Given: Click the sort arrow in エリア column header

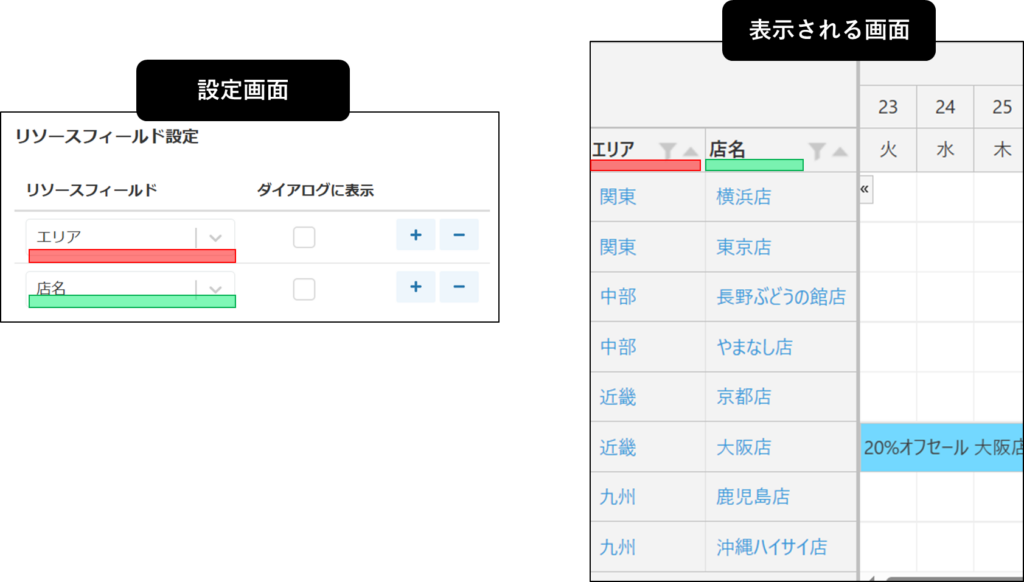Looking at the screenshot, I should (690, 151).
